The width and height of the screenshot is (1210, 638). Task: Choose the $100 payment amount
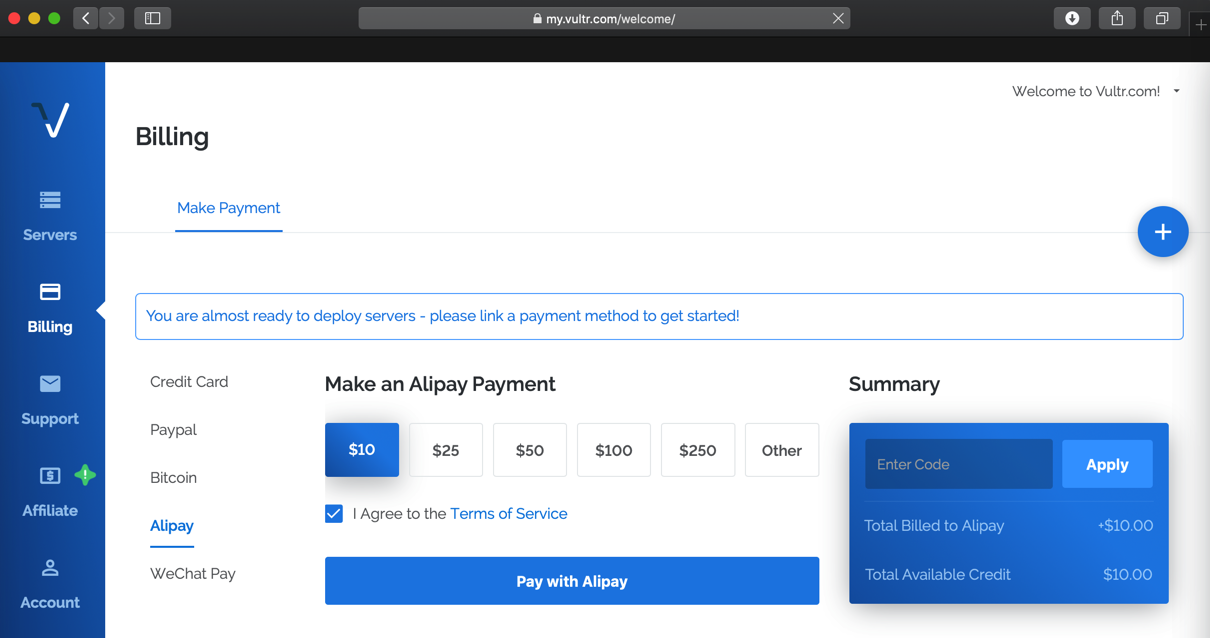pos(614,450)
